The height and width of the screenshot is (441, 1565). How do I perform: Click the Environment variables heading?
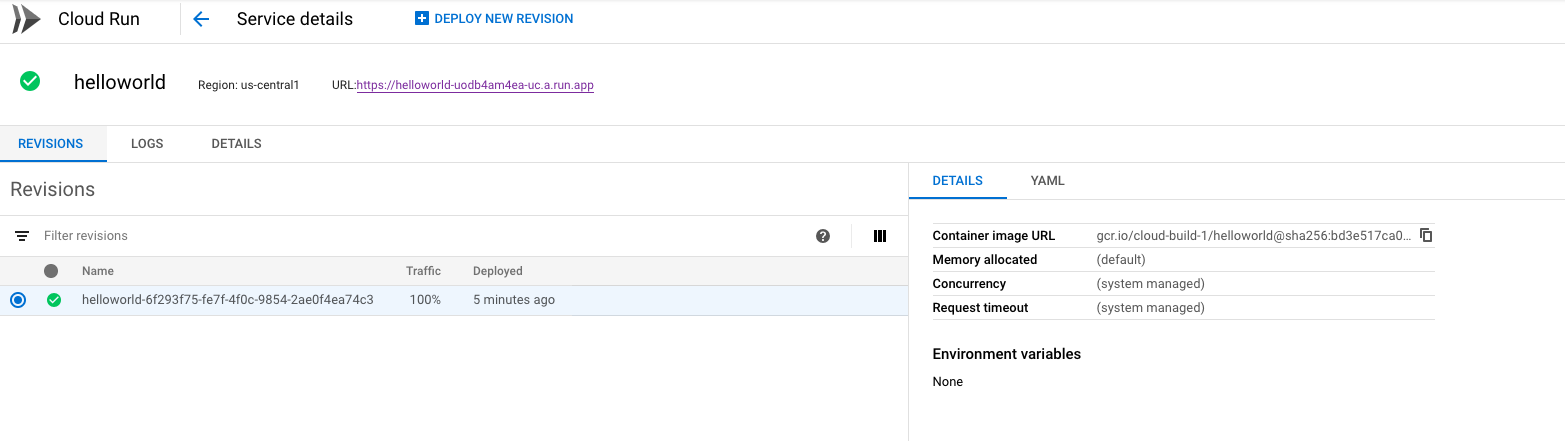1007,354
